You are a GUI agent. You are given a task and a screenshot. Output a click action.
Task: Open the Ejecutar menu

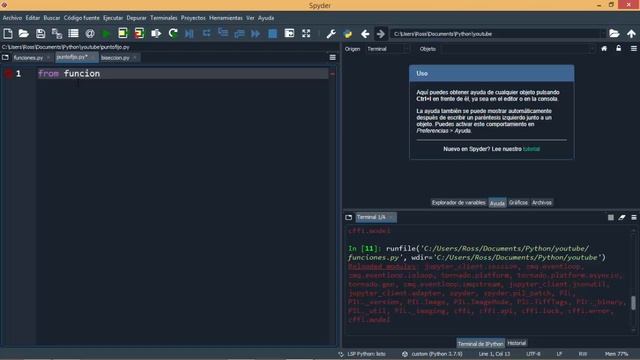[113, 18]
